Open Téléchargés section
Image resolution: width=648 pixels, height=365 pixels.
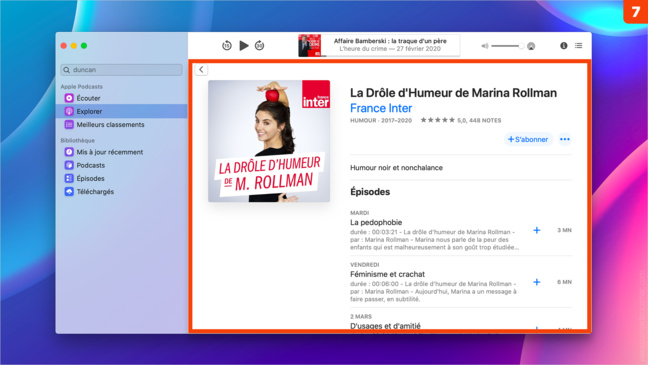click(122, 191)
